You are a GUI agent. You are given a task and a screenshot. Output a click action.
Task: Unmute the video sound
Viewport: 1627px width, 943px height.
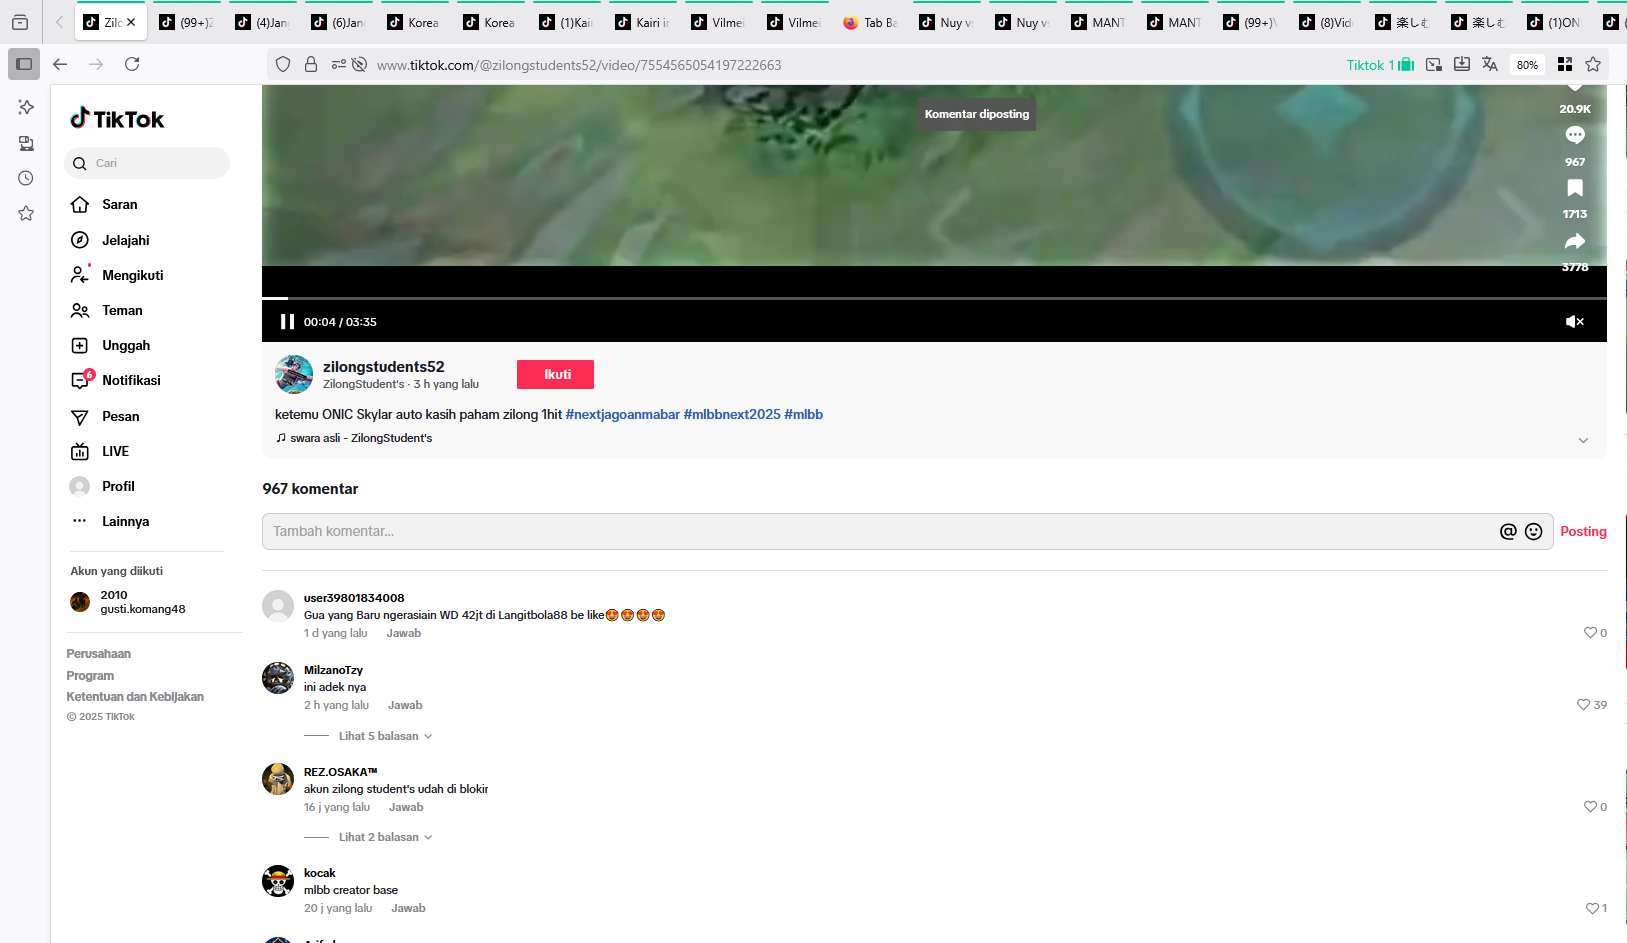(x=1575, y=322)
